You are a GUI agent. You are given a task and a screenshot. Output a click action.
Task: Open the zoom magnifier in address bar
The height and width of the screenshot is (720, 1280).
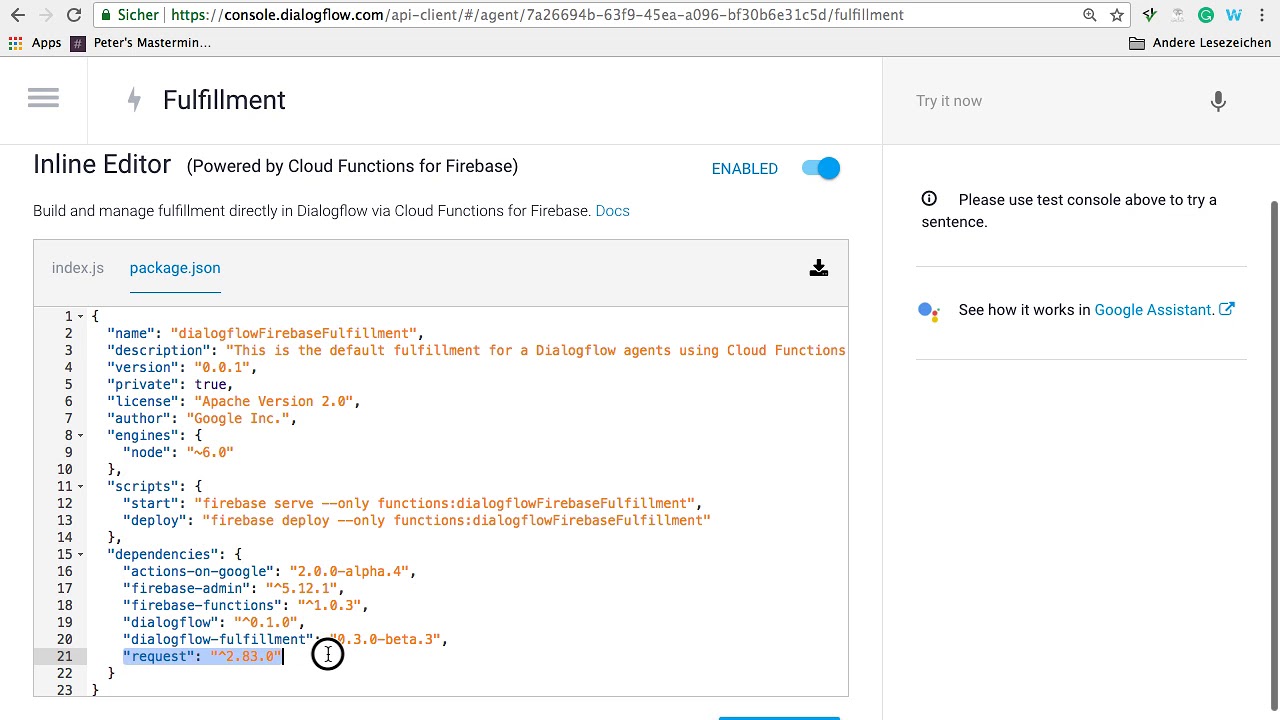tap(1090, 15)
